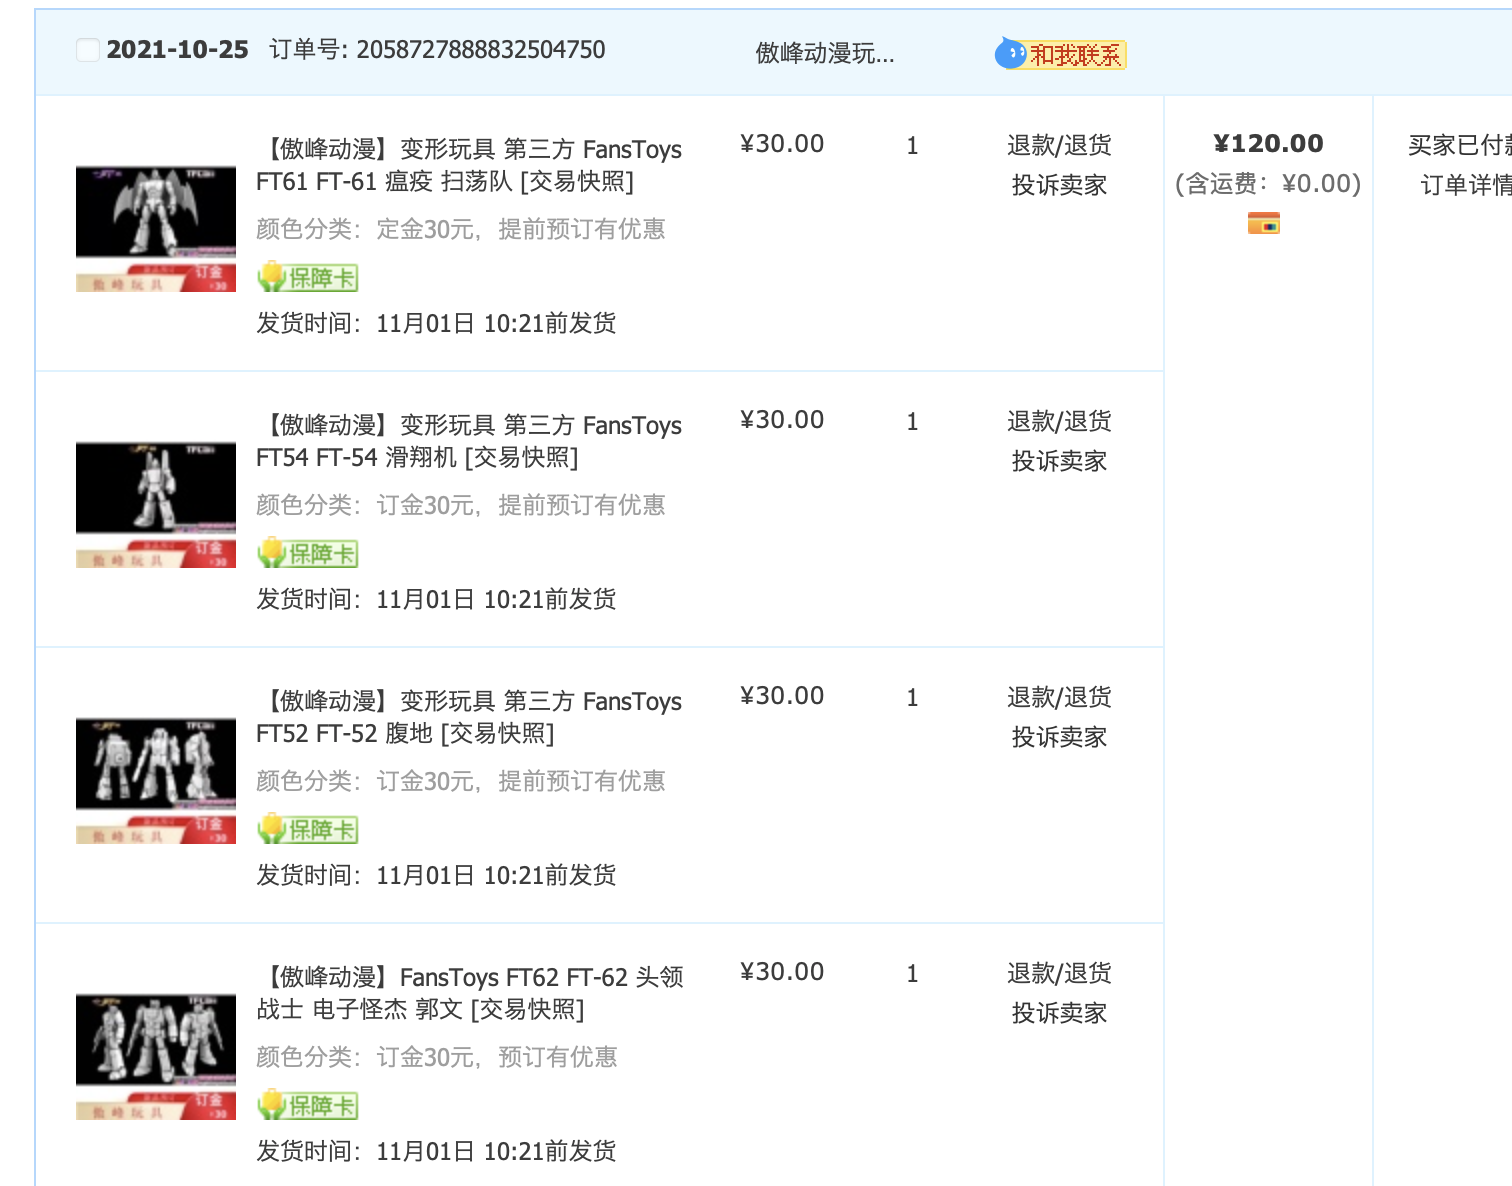The height and width of the screenshot is (1186, 1512).
Task: Click 退款/退货 for the FT-61 item
Action: point(1059,145)
